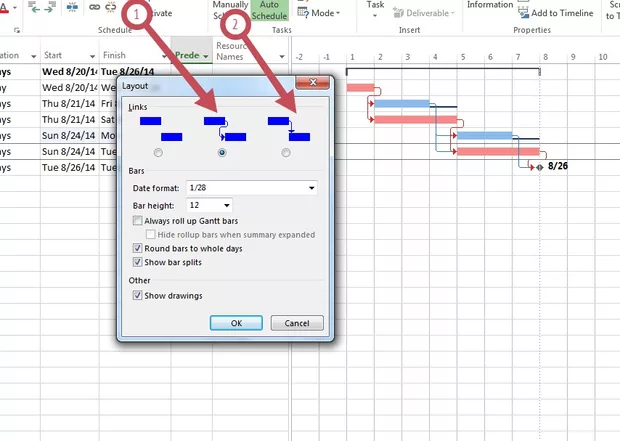Image resolution: width=620 pixels, height=441 pixels.
Task: Click the Mode icon in Tasks group
Action: coord(303,13)
